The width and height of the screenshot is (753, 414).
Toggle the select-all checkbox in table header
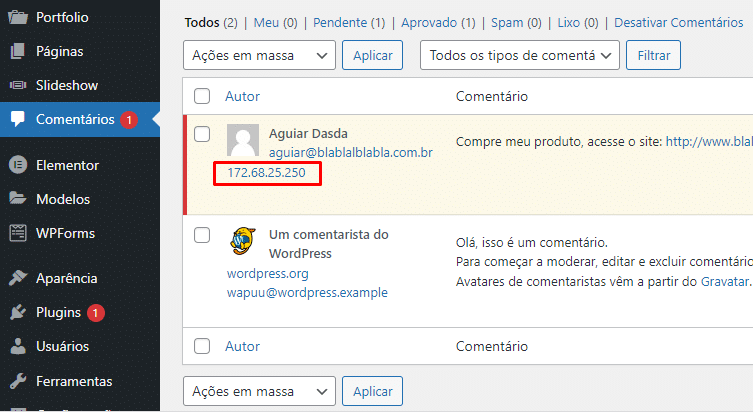pos(202,96)
